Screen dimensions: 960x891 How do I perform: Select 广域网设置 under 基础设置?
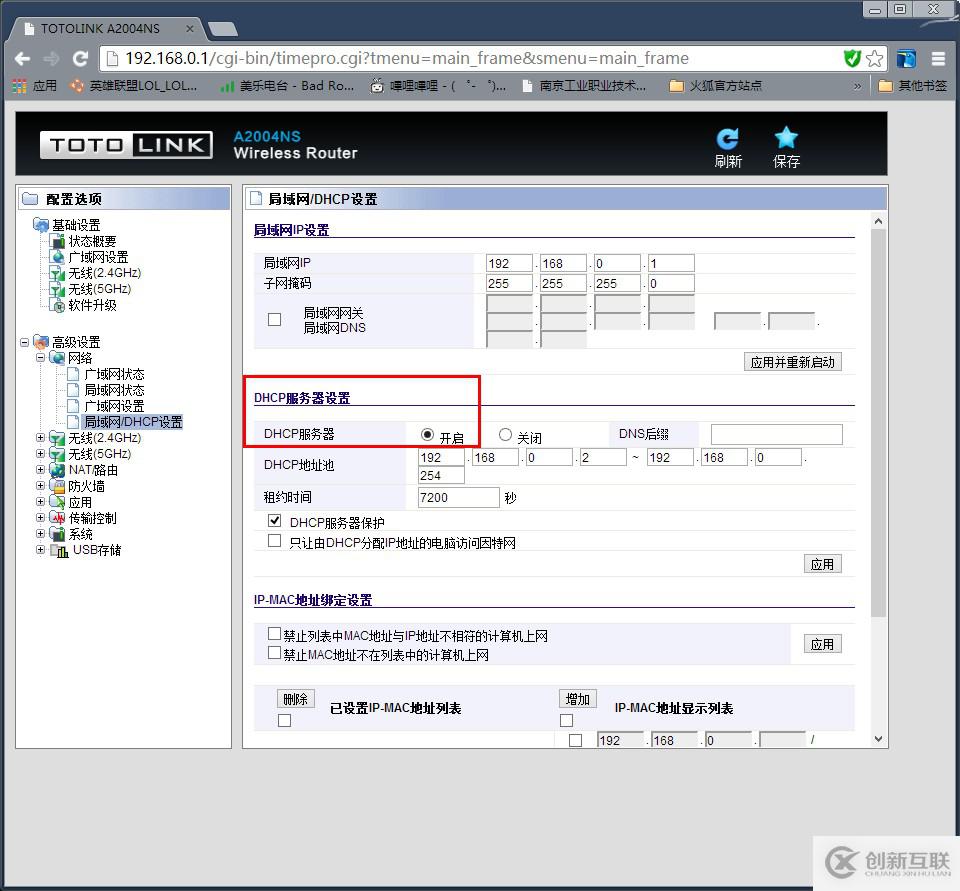pos(98,257)
